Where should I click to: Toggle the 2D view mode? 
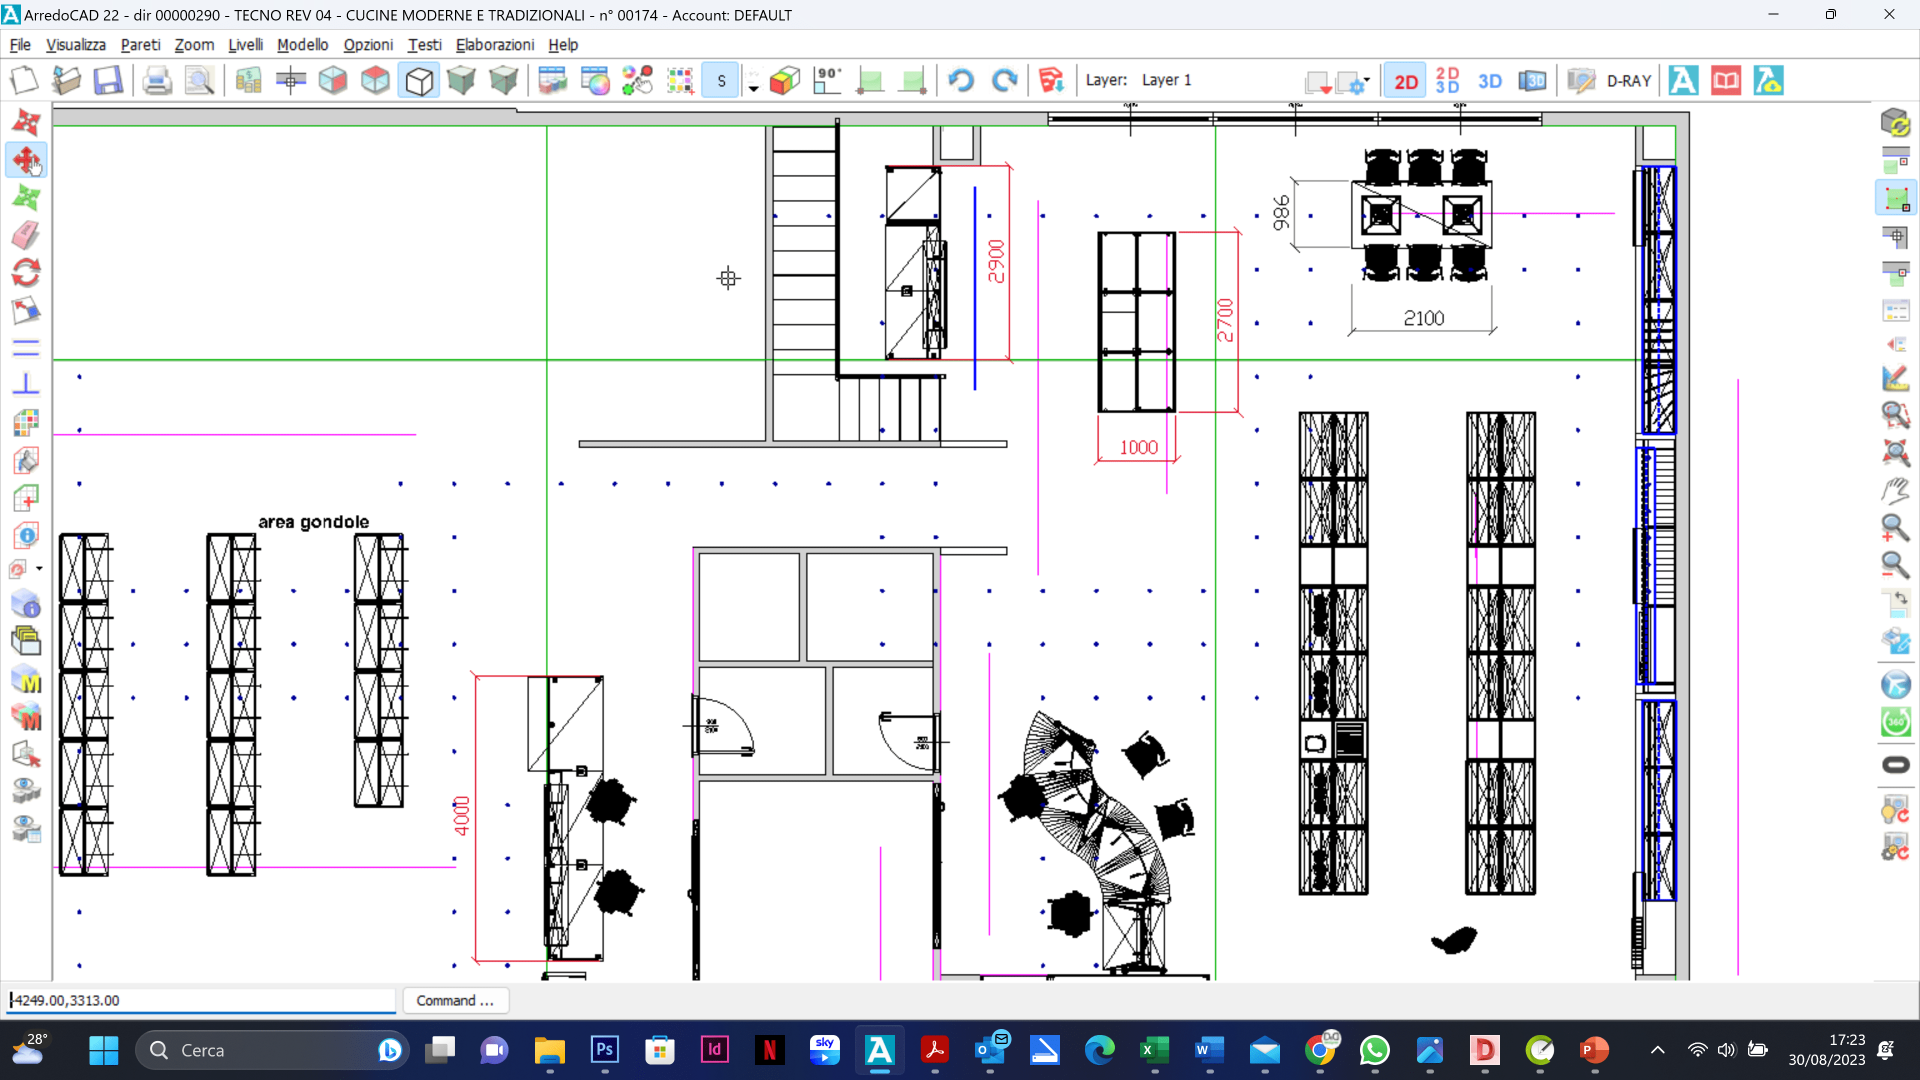(x=1405, y=81)
